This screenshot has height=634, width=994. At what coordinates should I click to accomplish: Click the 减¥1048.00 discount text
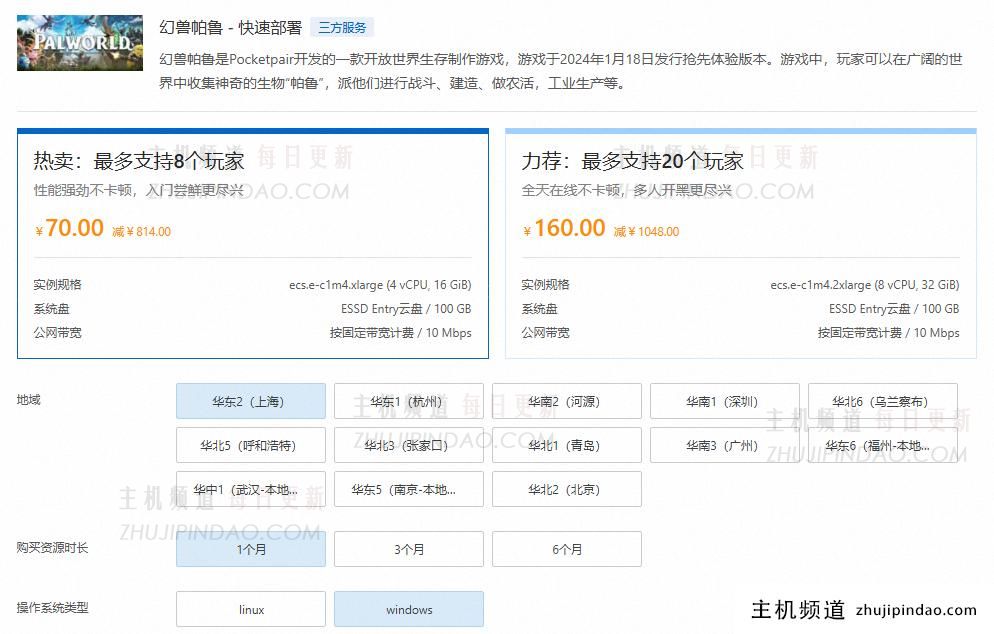[x=646, y=231]
